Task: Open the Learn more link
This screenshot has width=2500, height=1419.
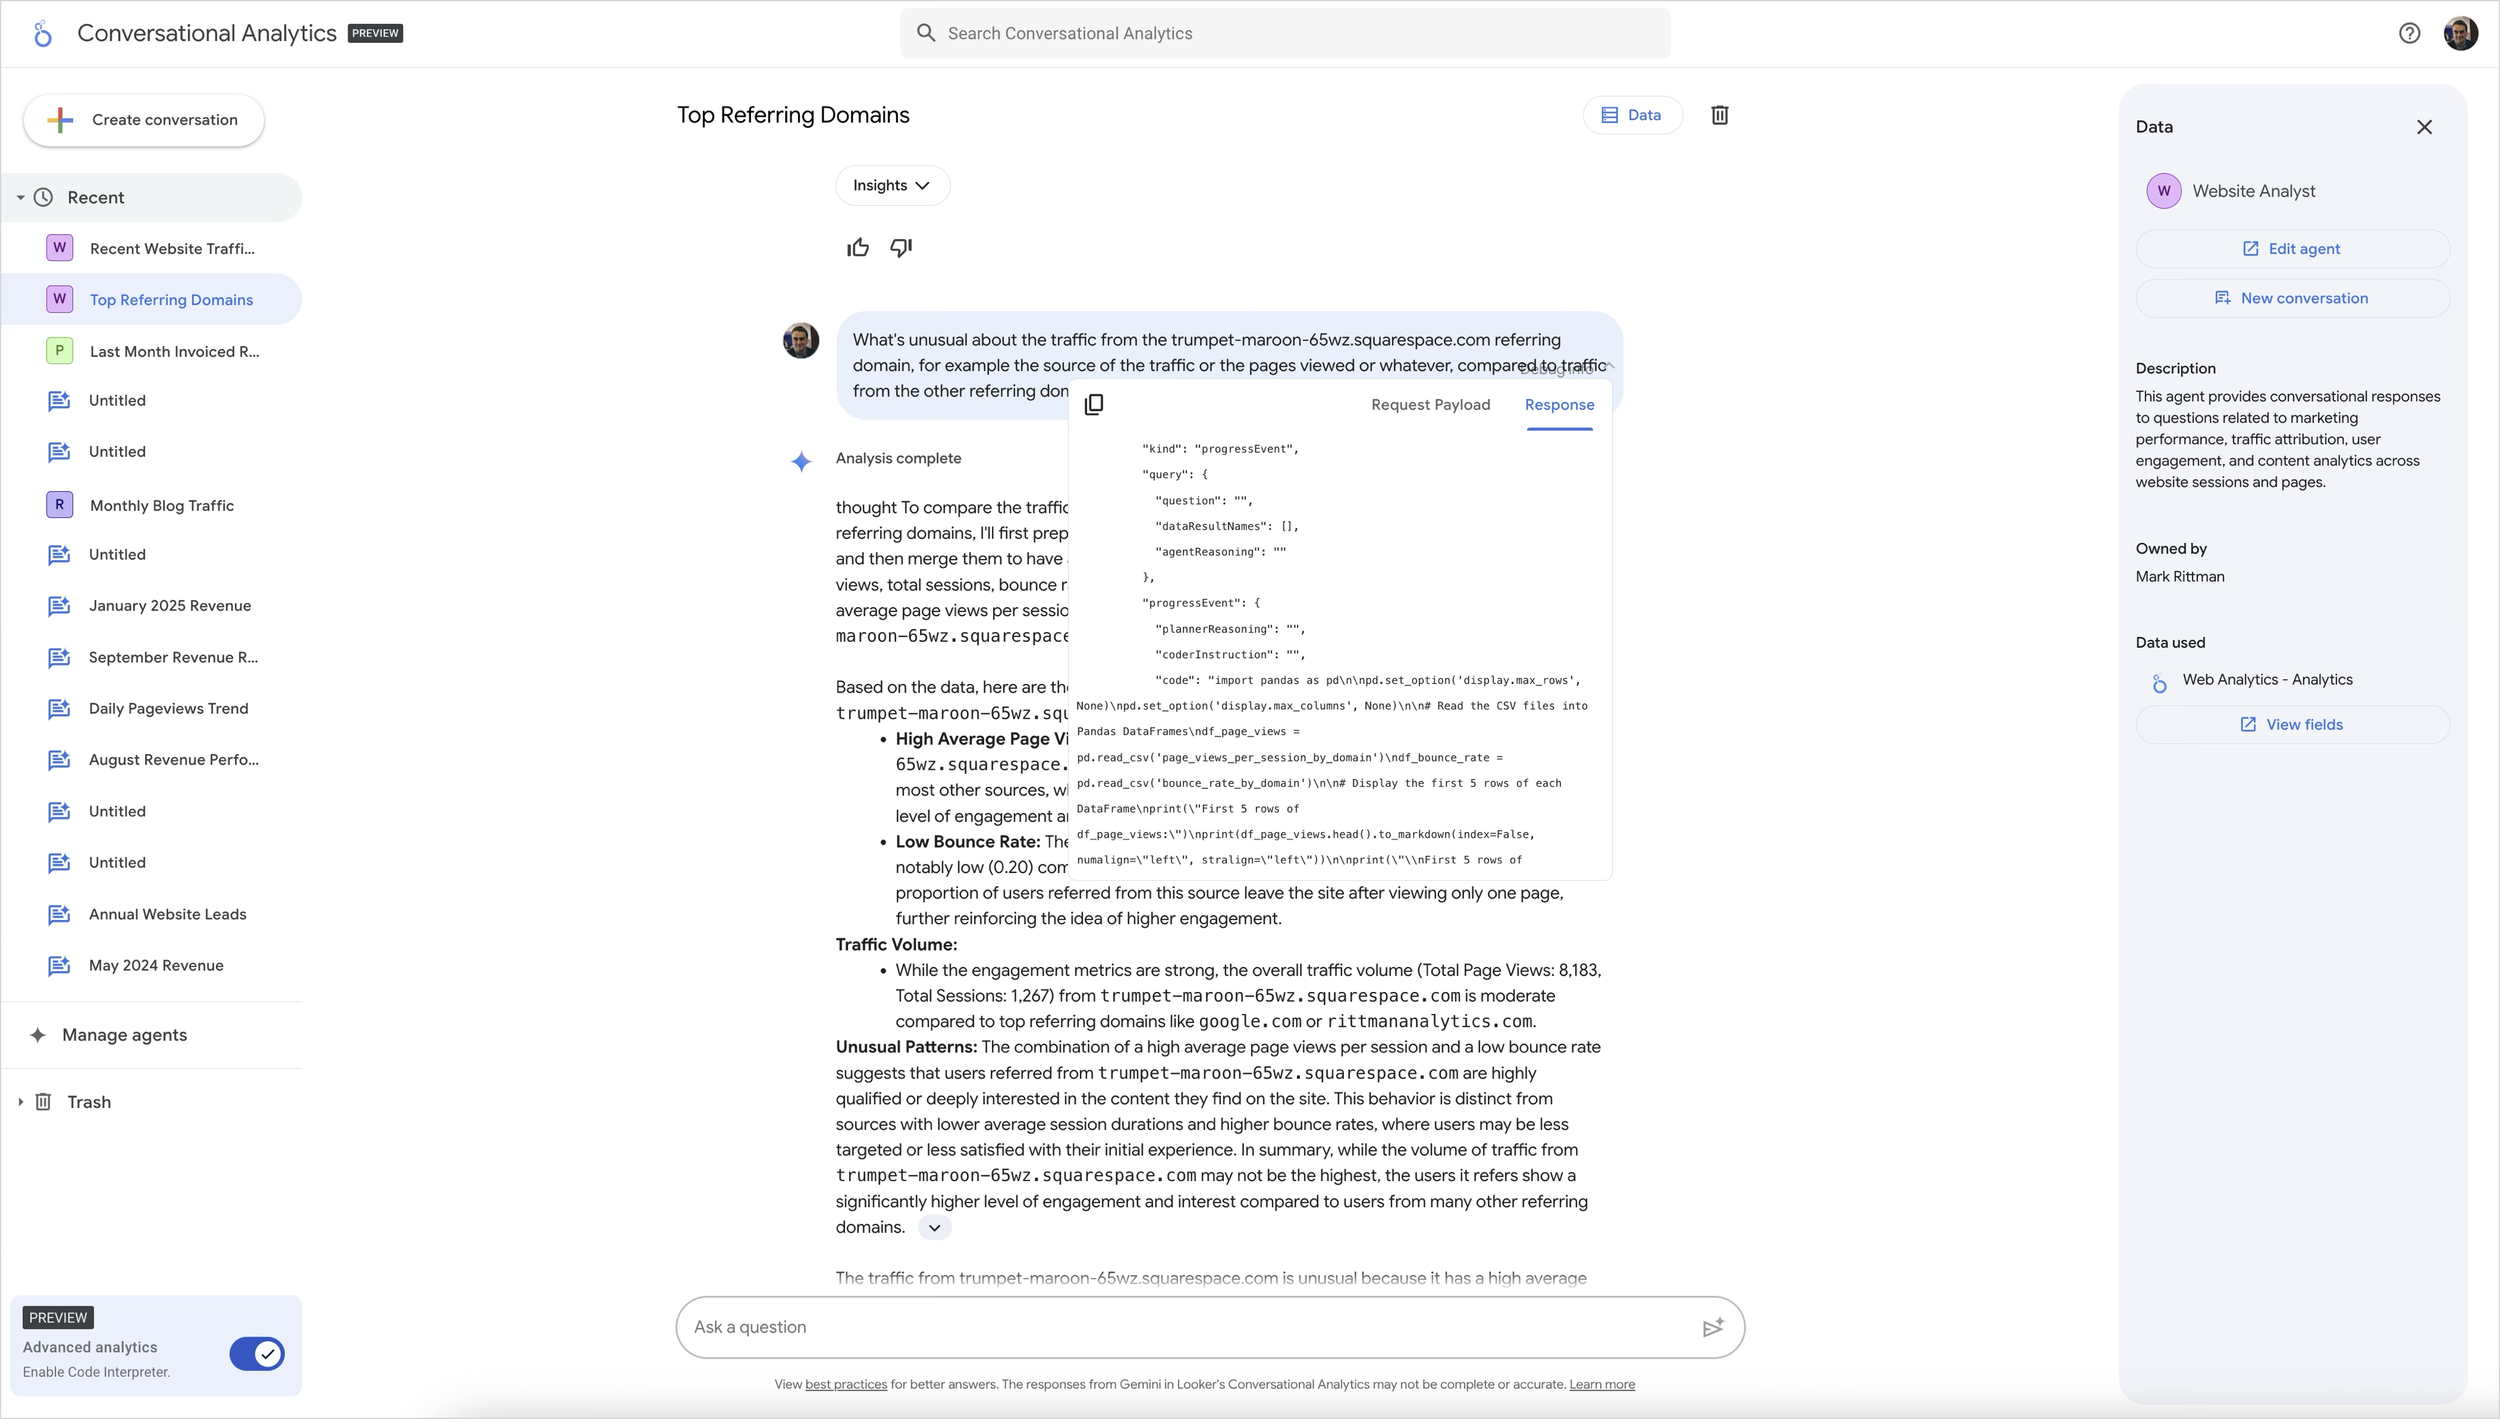Action: tap(1602, 1384)
